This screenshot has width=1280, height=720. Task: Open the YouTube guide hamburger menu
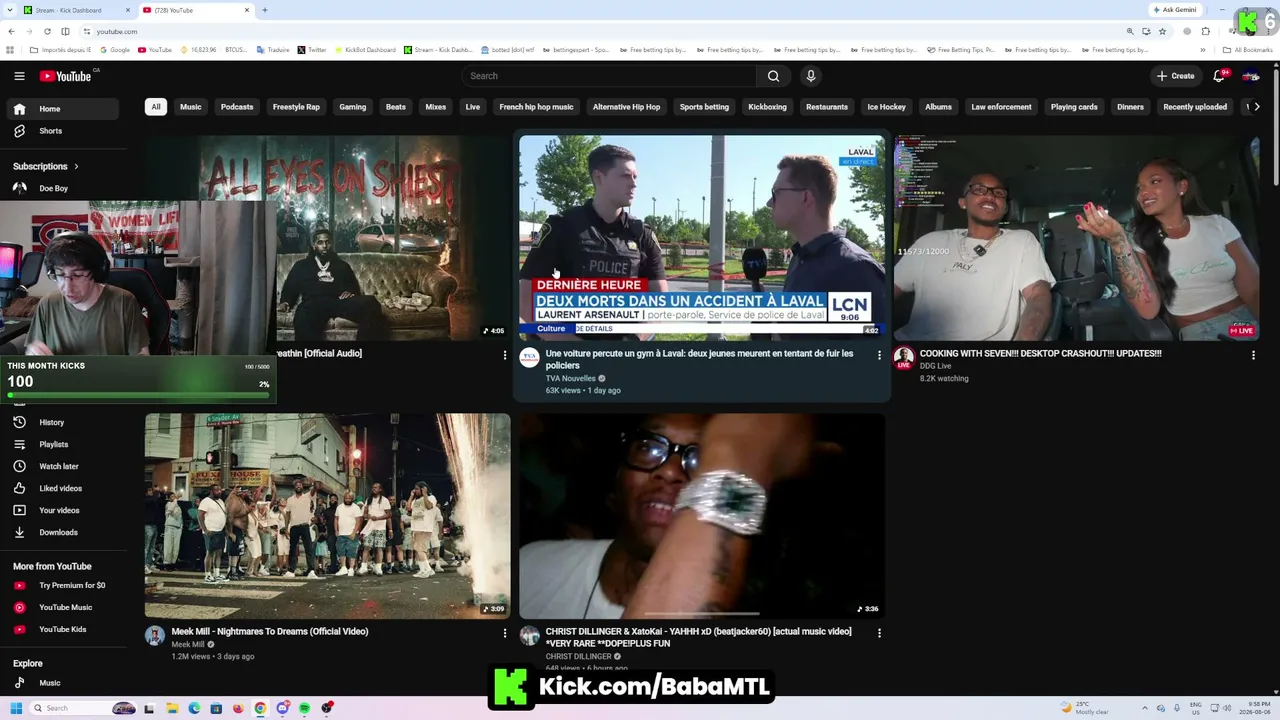(x=19, y=76)
